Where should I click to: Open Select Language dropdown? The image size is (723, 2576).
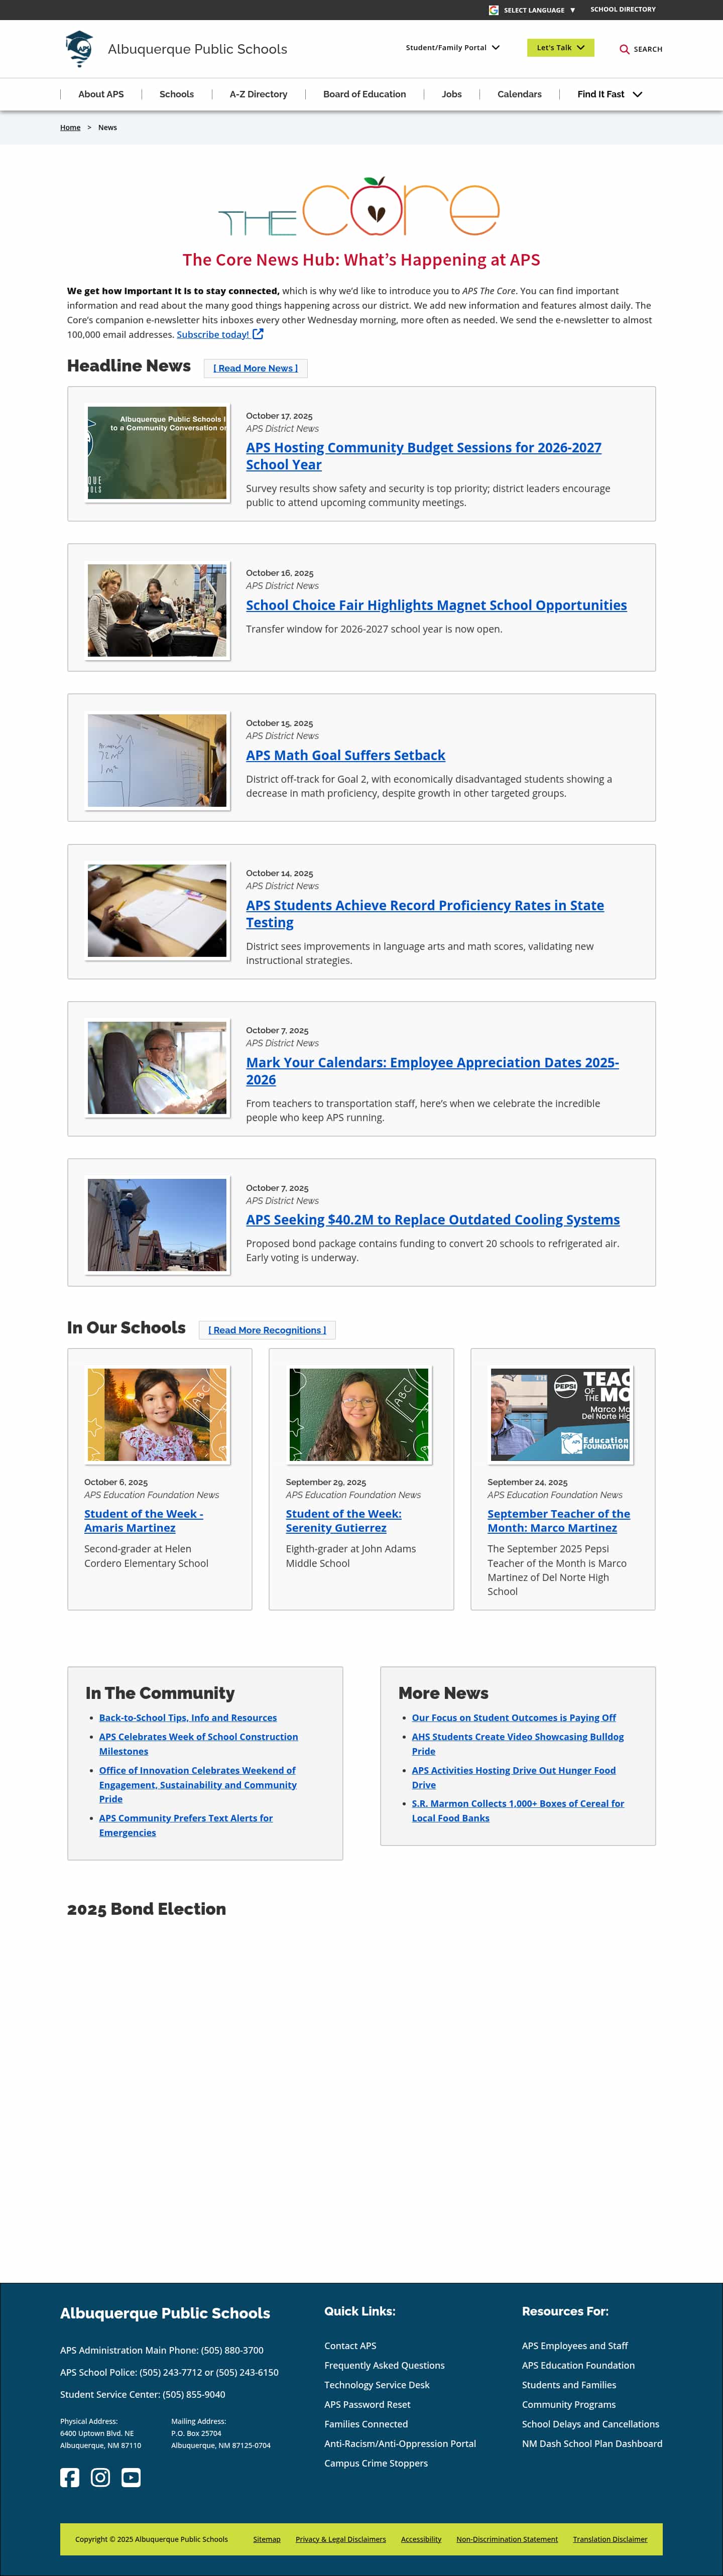540,10
